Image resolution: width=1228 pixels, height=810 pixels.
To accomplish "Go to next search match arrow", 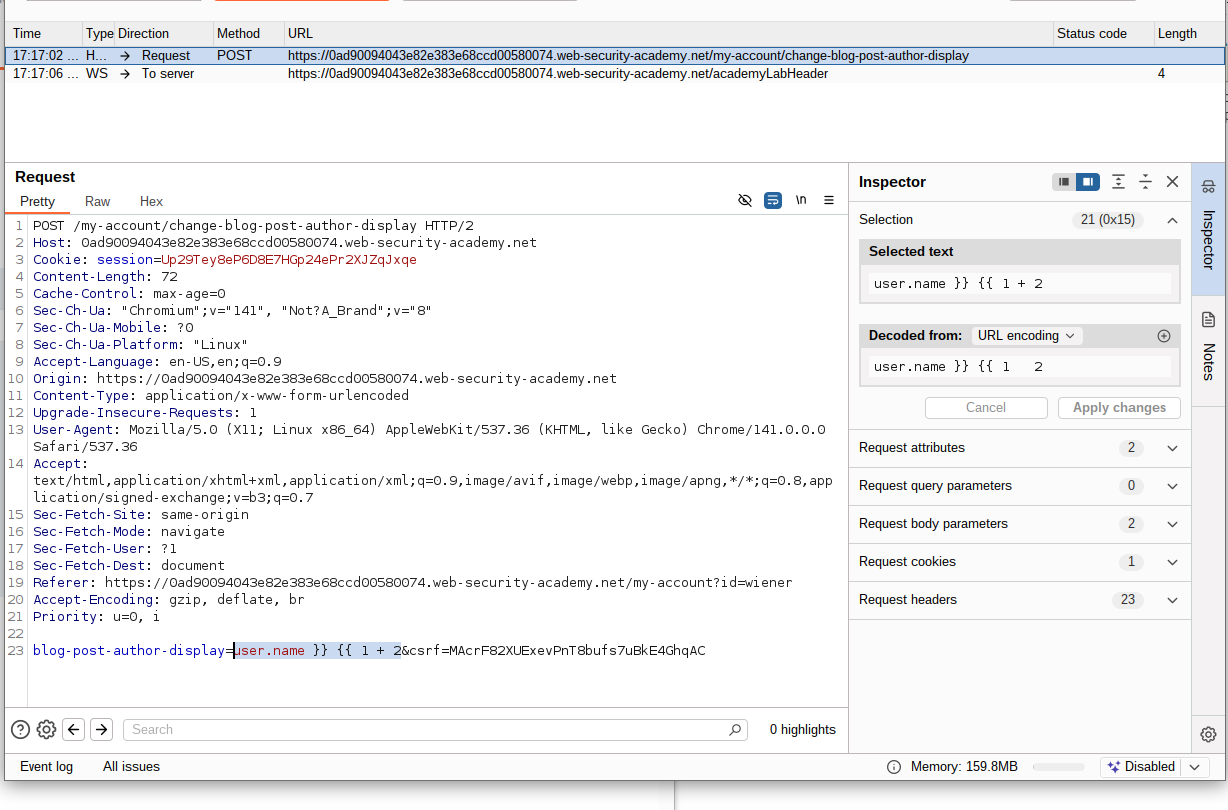I will 101,729.
